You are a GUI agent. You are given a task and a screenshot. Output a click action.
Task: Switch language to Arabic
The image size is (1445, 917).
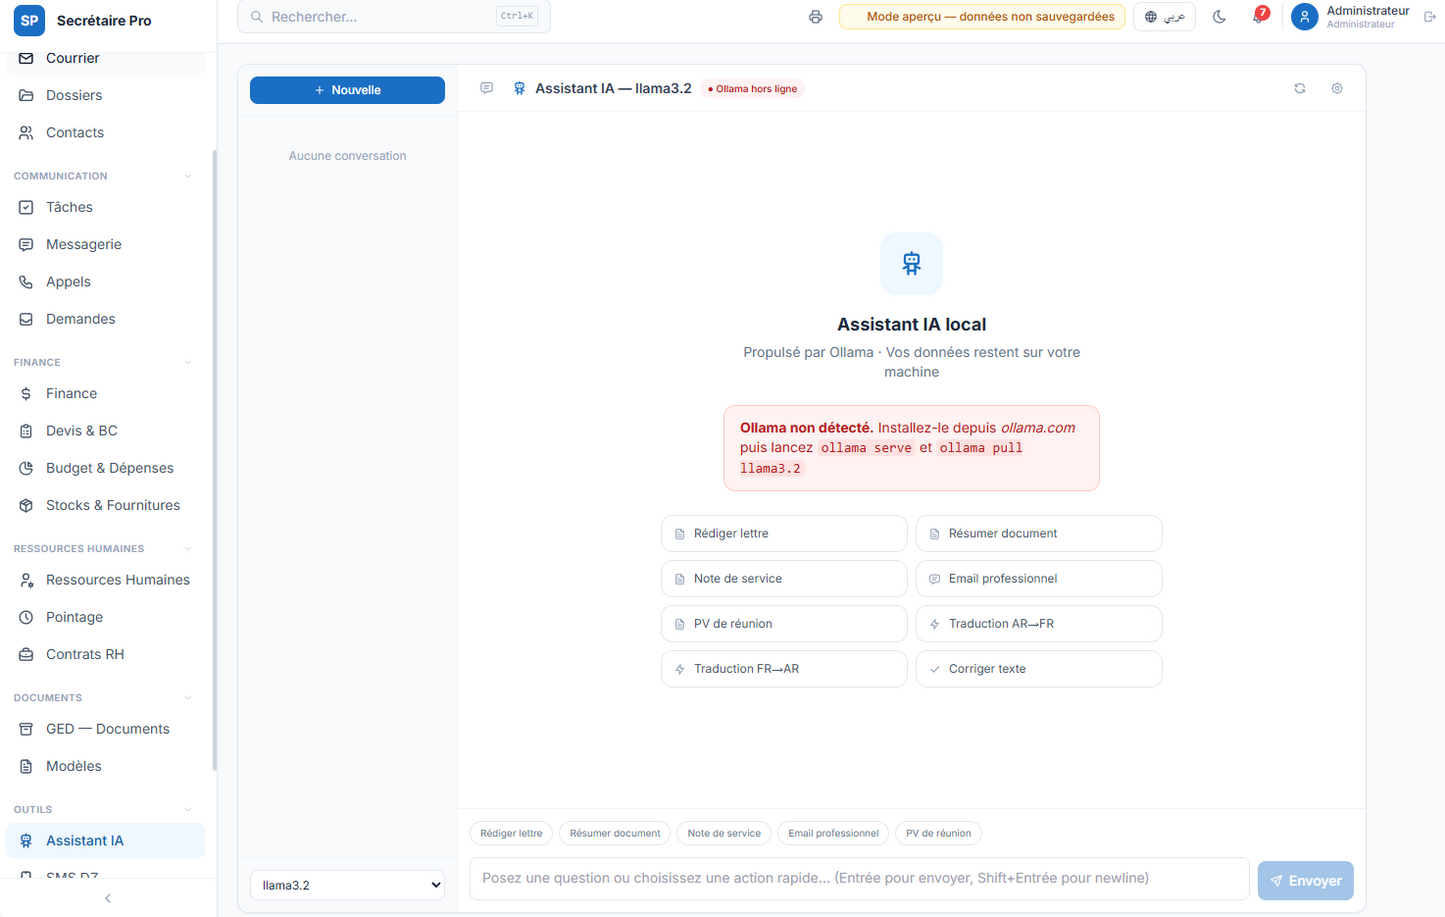click(1164, 17)
